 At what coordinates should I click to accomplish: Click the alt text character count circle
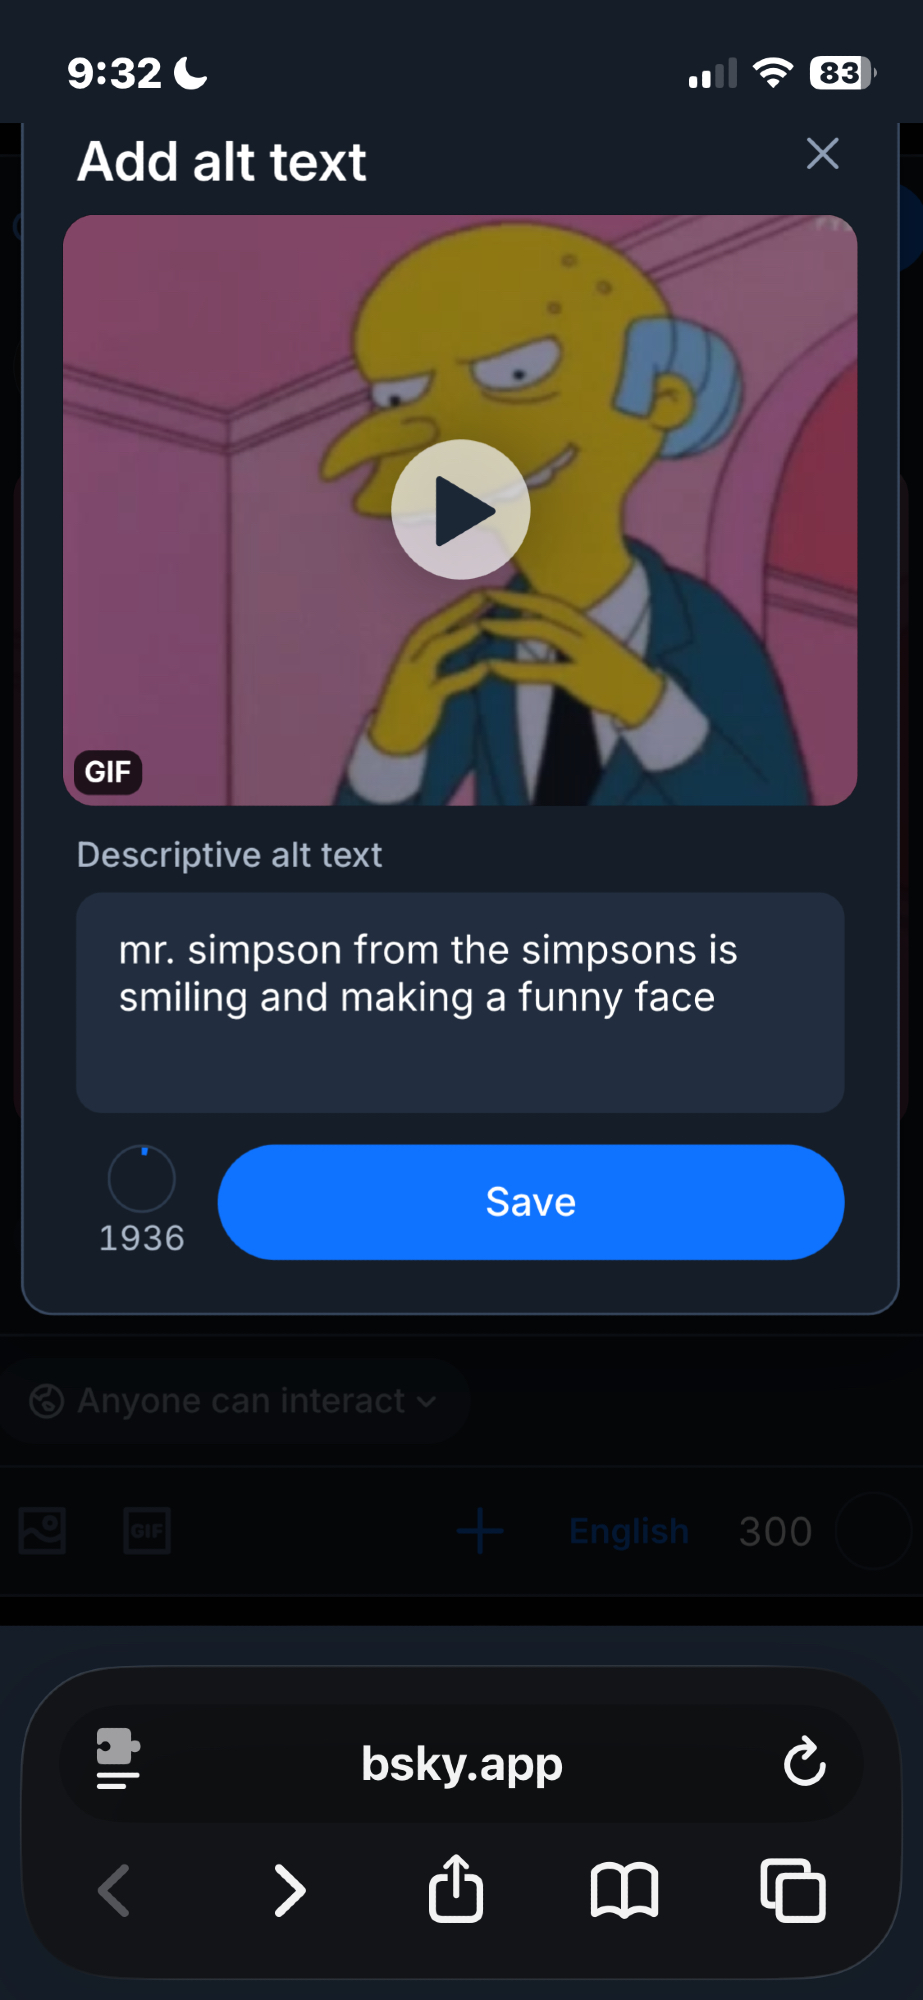click(x=142, y=1180)
